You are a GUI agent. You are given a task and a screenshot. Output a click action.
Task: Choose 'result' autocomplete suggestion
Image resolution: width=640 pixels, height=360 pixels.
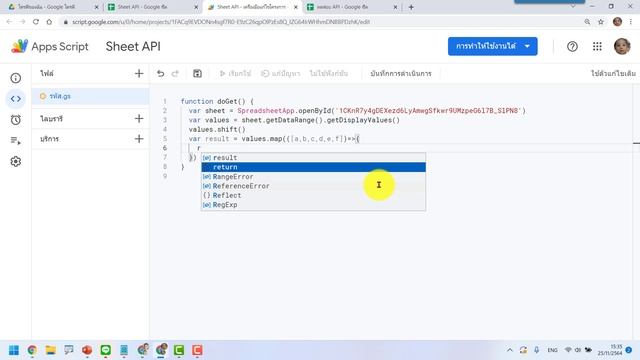(313, 158)
